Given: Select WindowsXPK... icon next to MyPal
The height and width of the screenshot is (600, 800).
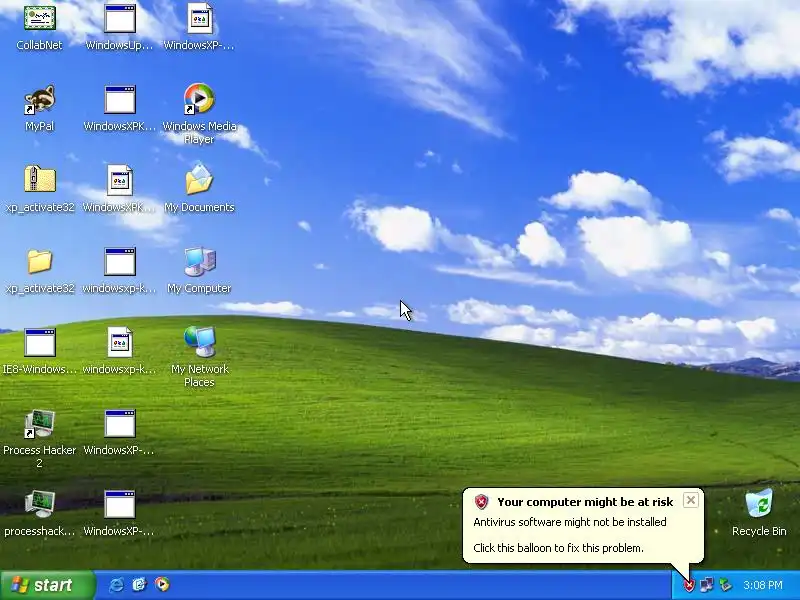Looking at the screenshot, I should [x=119, y=99].
